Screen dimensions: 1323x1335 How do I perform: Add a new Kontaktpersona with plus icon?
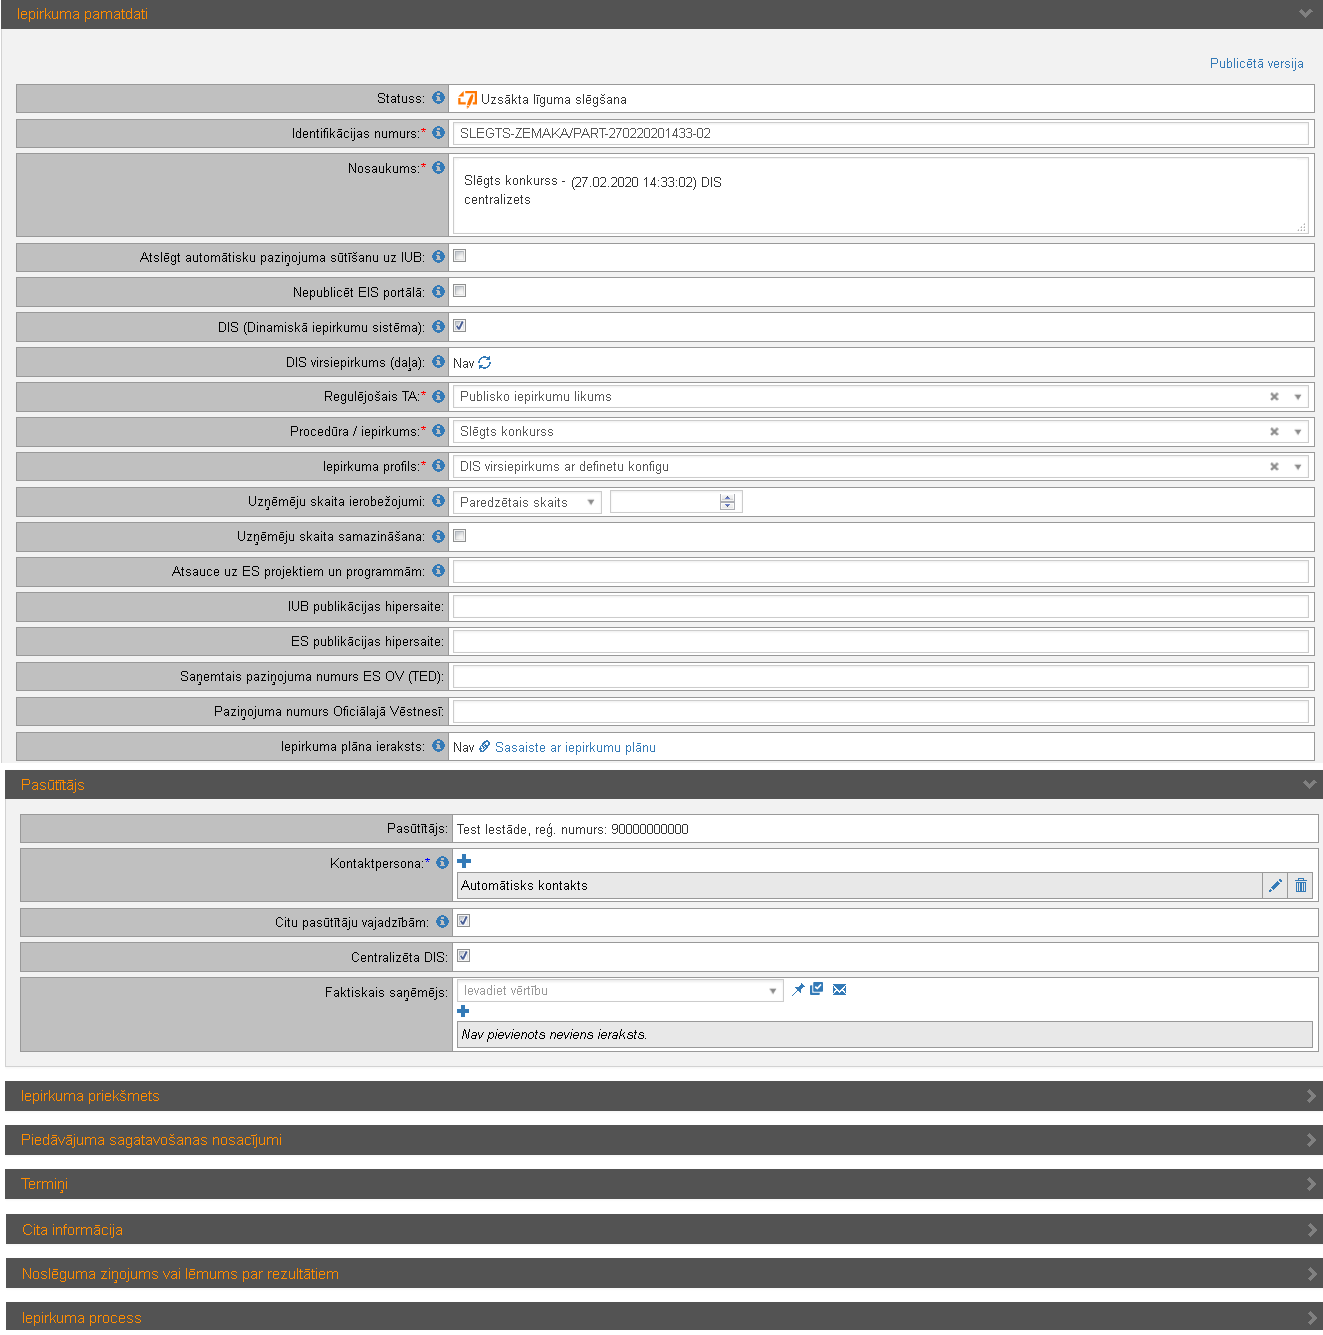tap(464, 861)
